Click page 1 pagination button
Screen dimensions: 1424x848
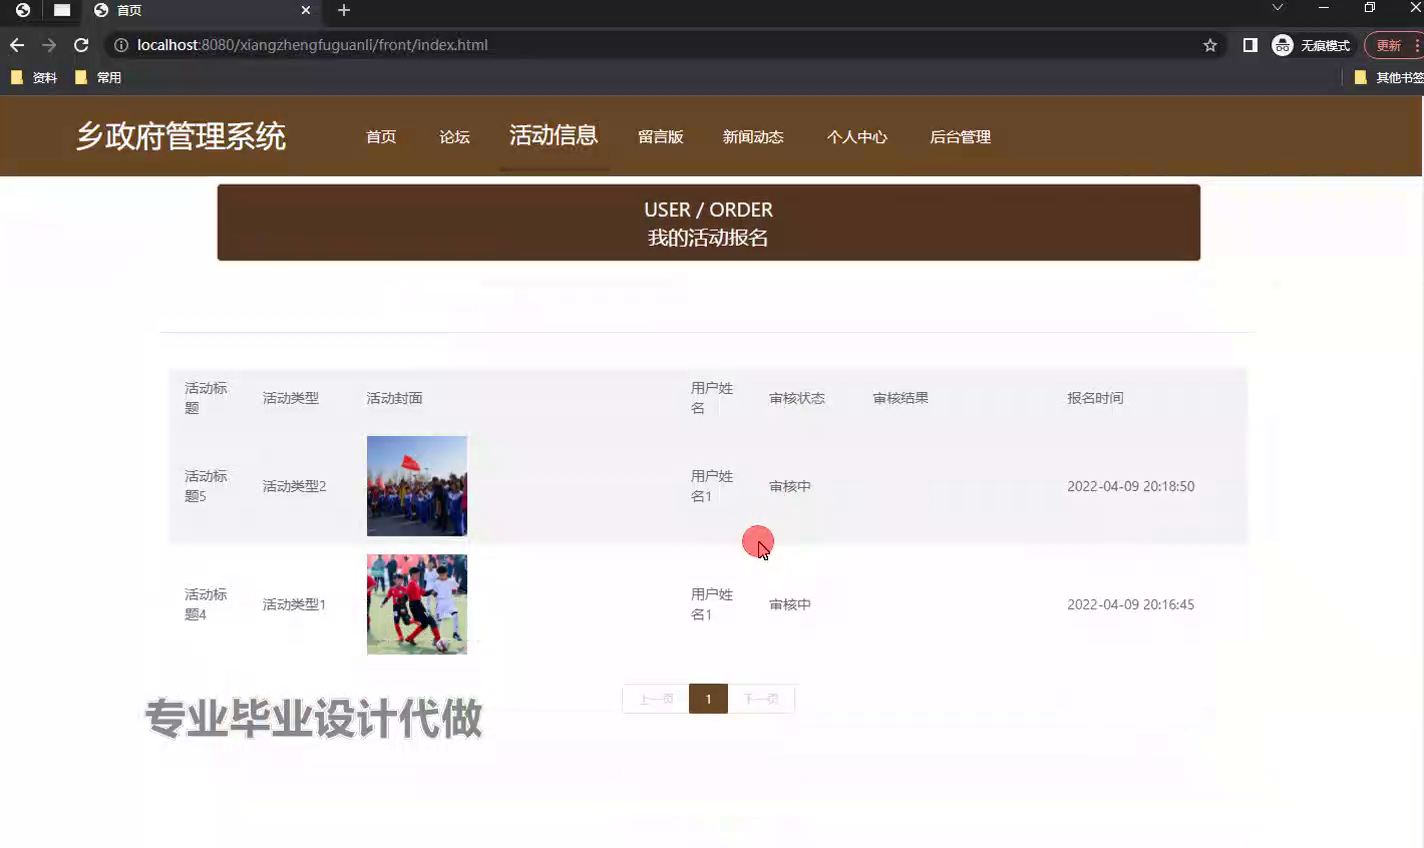708,699
